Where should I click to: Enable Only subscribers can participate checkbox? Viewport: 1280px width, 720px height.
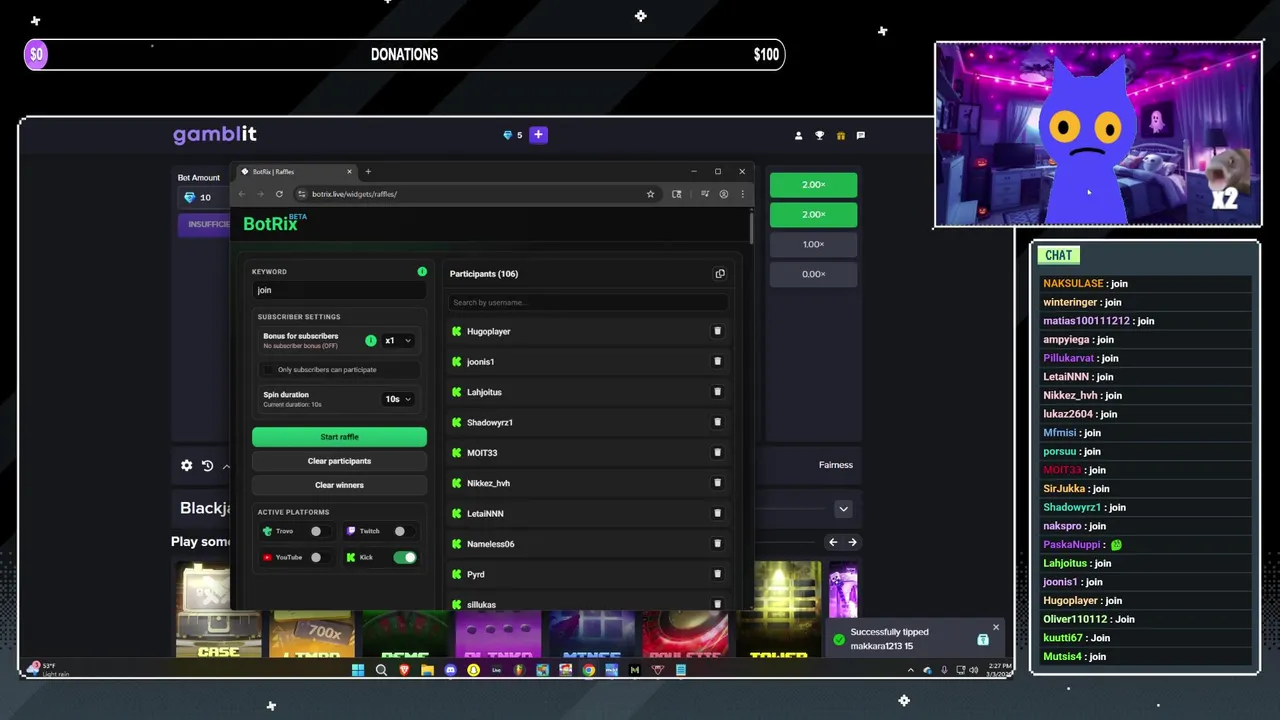[x=268, y=370]
